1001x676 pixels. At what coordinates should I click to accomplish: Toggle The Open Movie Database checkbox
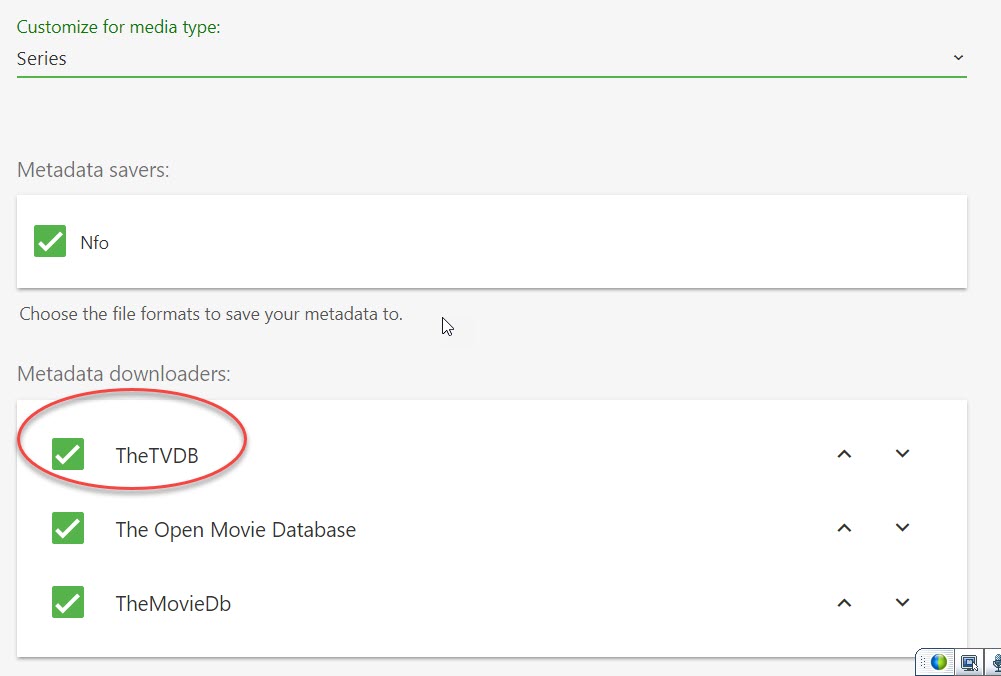tap(68, 528)
